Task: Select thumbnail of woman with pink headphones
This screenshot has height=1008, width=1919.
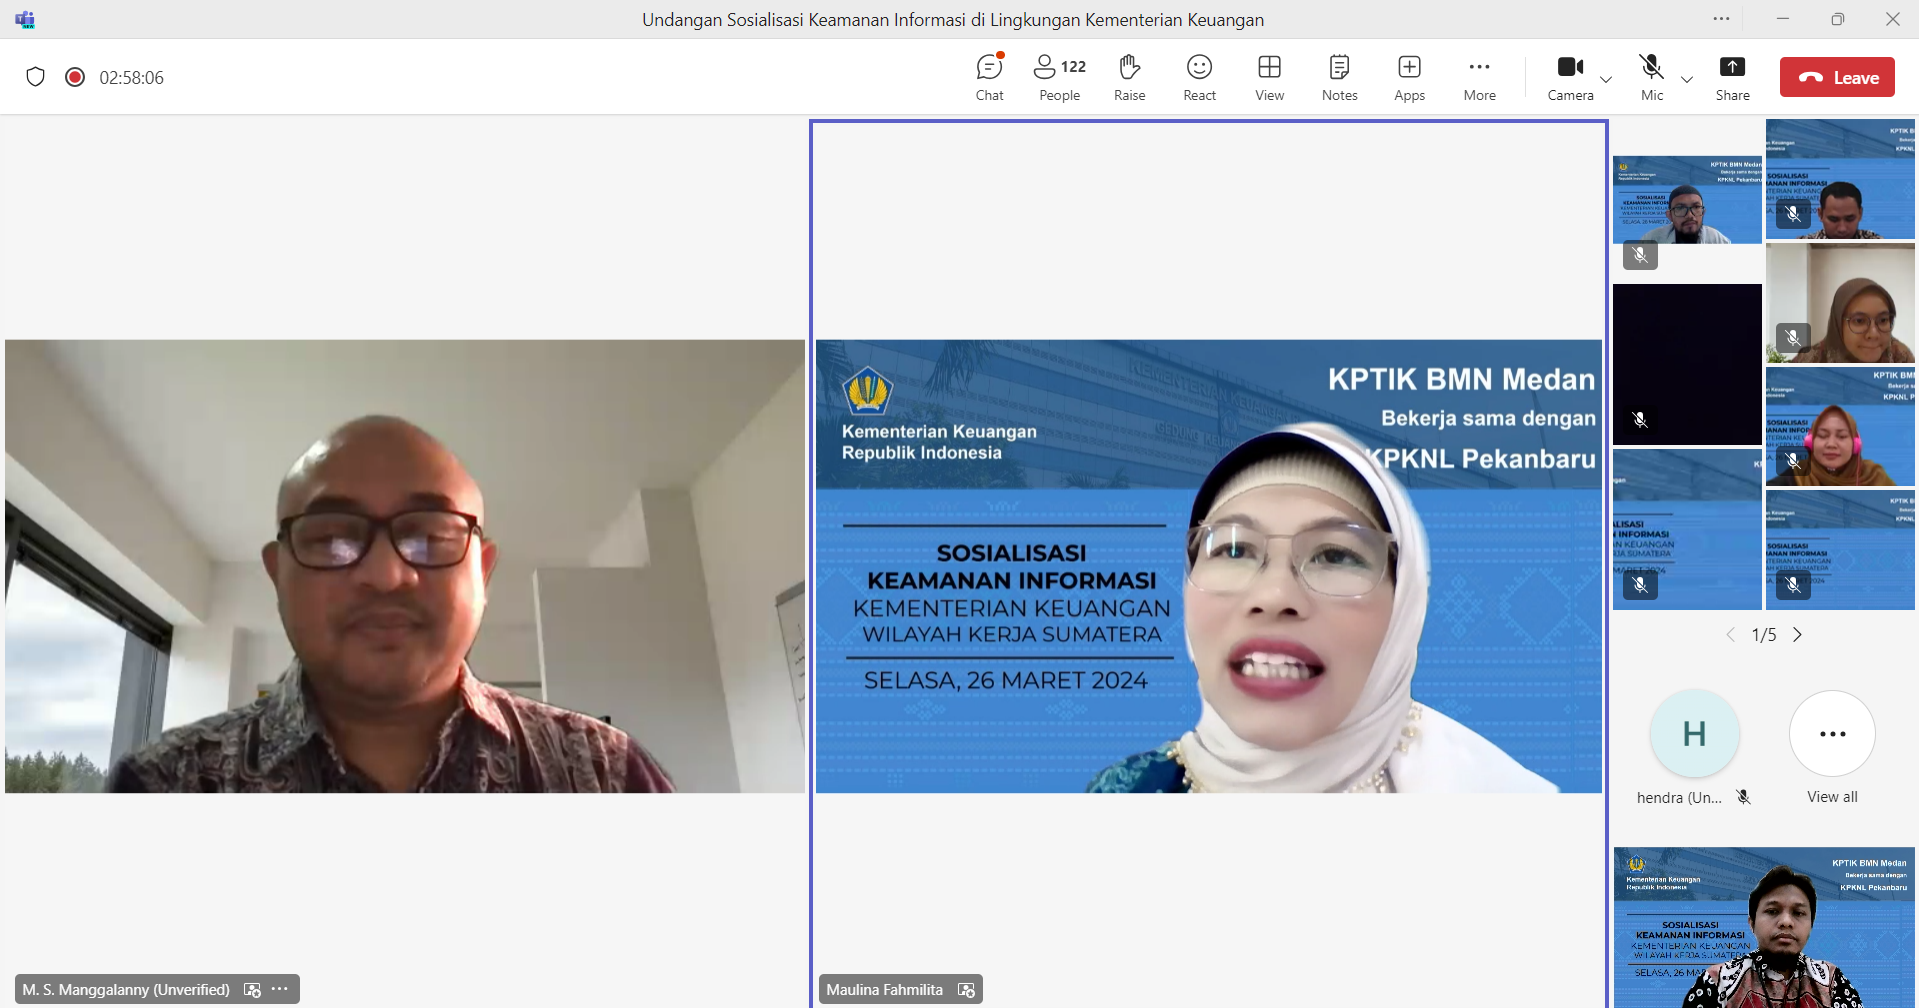Action: [x=1840, y=427]
